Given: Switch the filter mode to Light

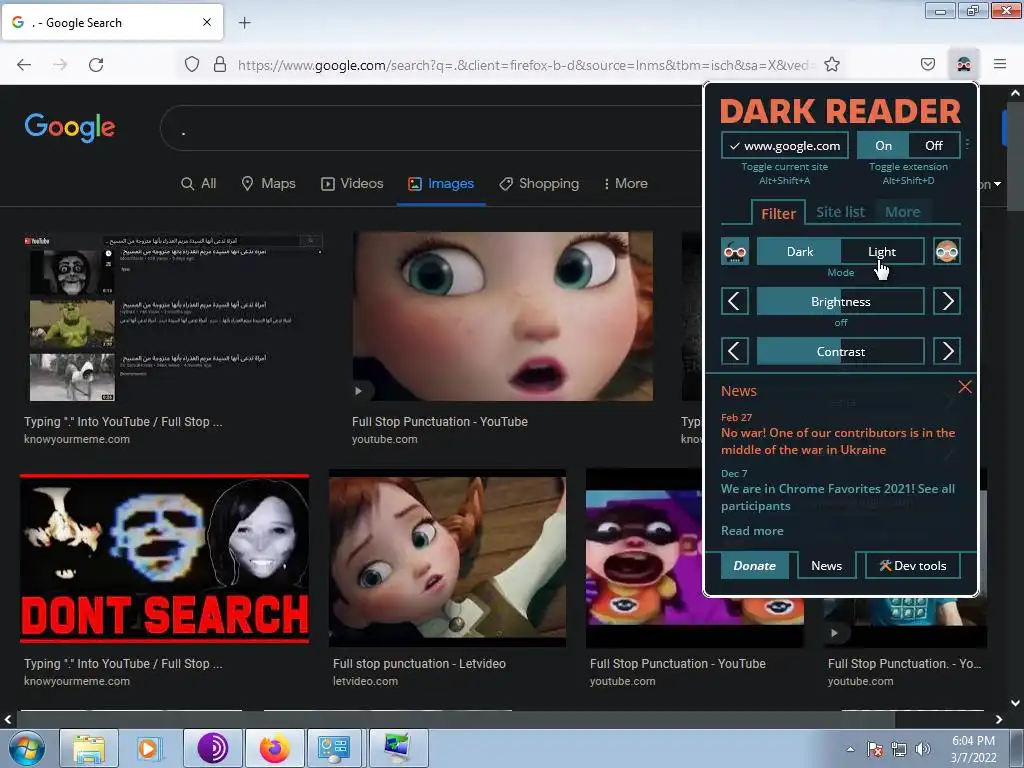Looking at the screenshot, I should 882,251.
